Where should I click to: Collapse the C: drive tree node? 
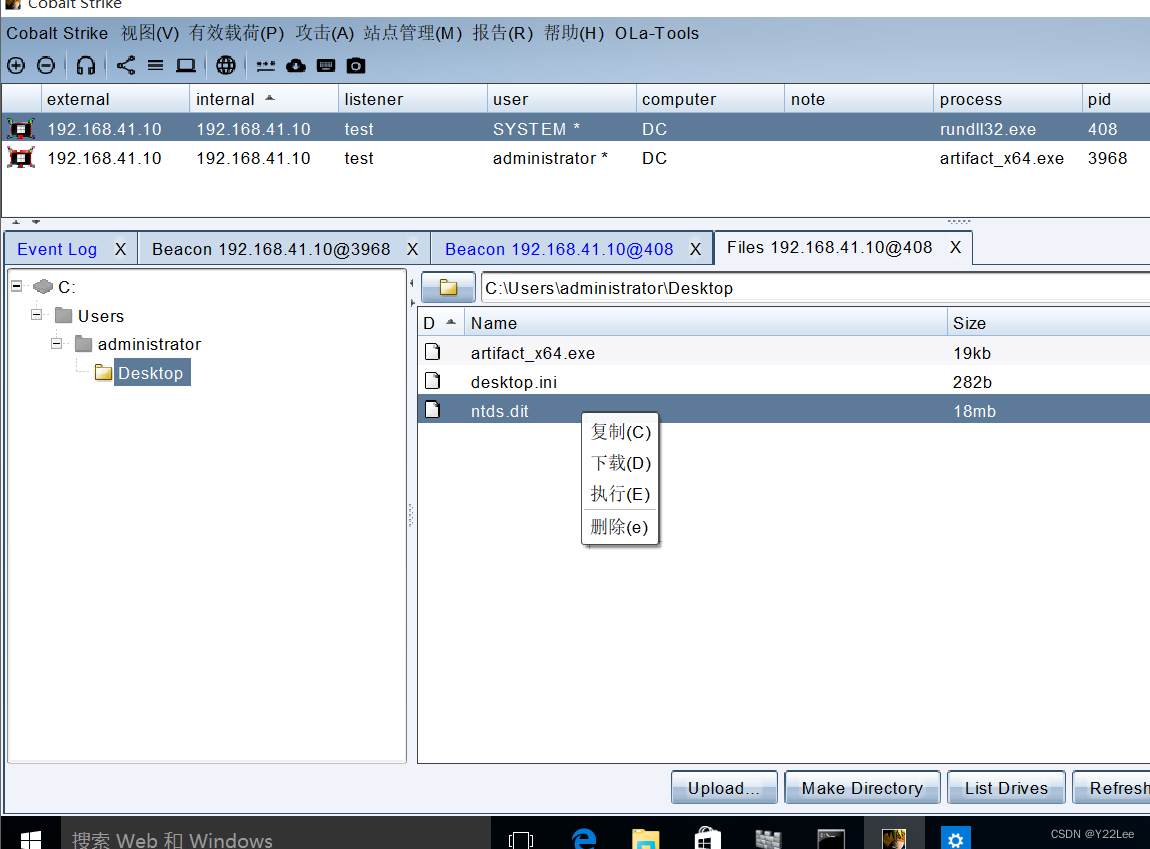16,286
